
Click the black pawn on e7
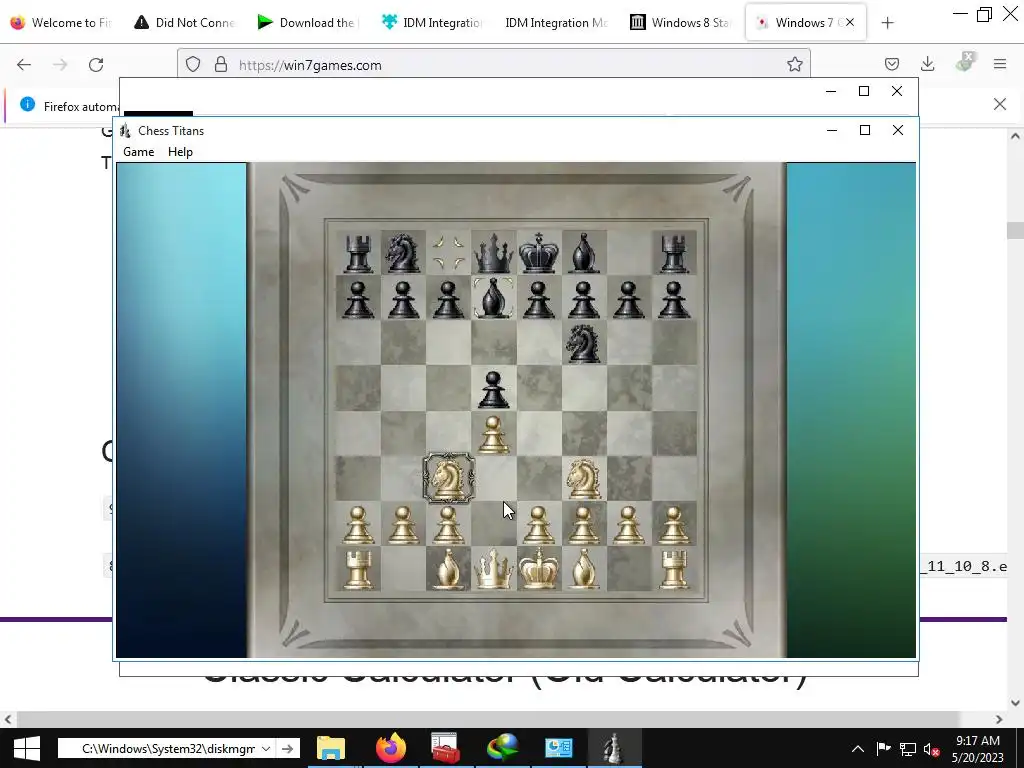click(539, 298)
